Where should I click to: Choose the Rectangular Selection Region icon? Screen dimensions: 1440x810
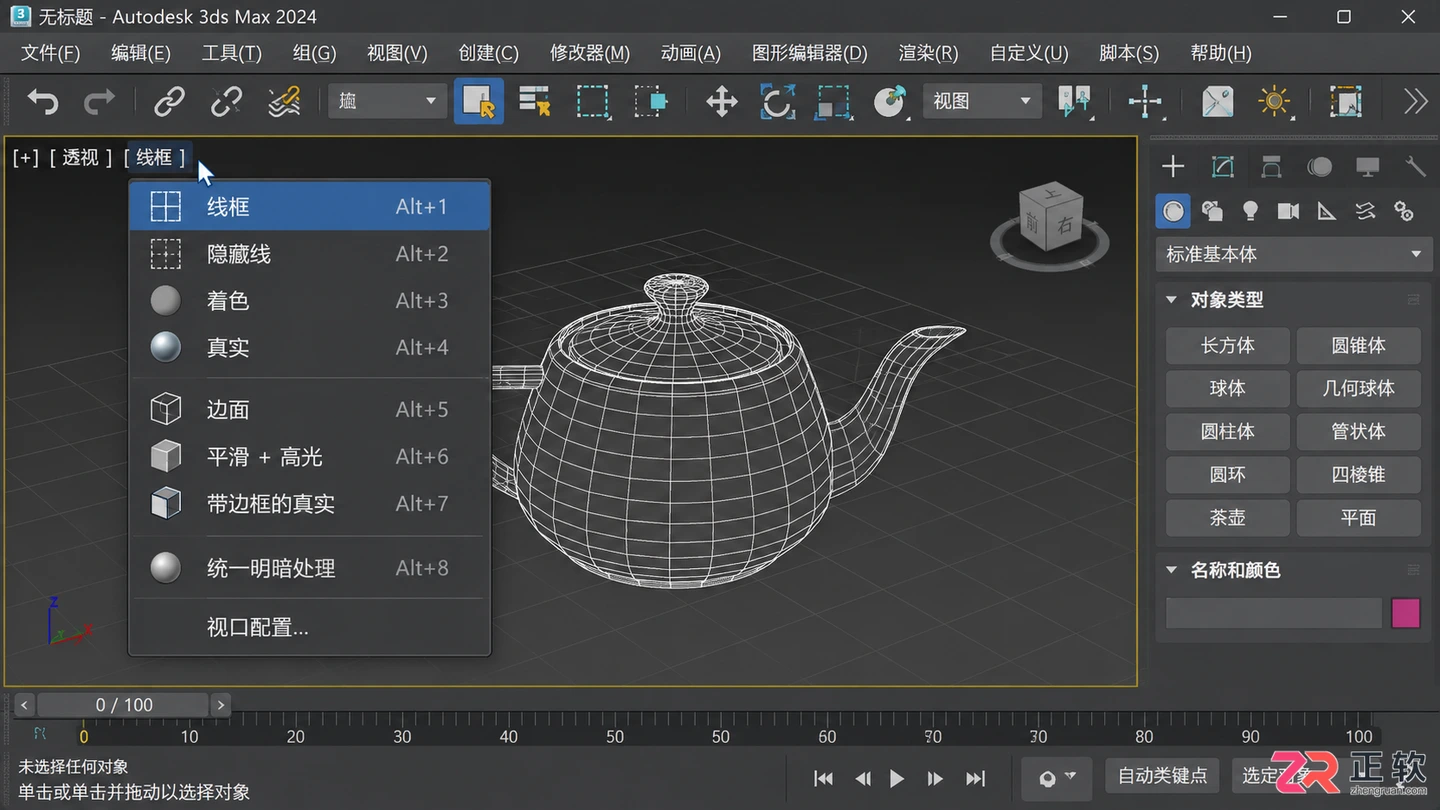pyautogui.click(x=593, y=101)
